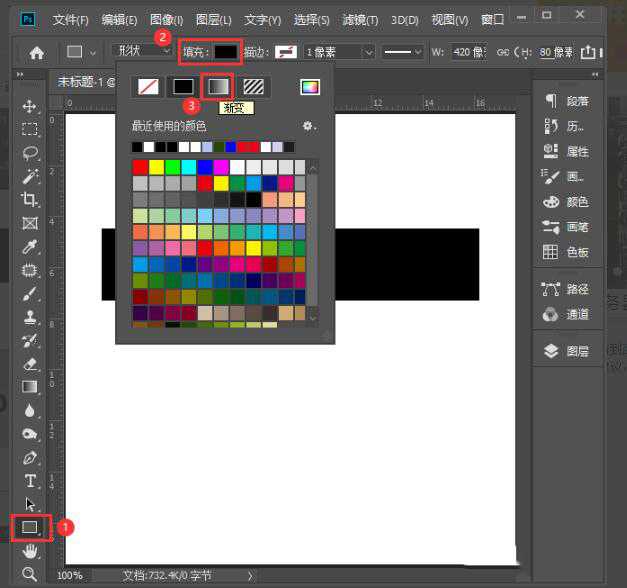Viewport: 627px width, 588px height.
Task: Select the Zoom magnifier tool
Action: (x=30, y=574)
